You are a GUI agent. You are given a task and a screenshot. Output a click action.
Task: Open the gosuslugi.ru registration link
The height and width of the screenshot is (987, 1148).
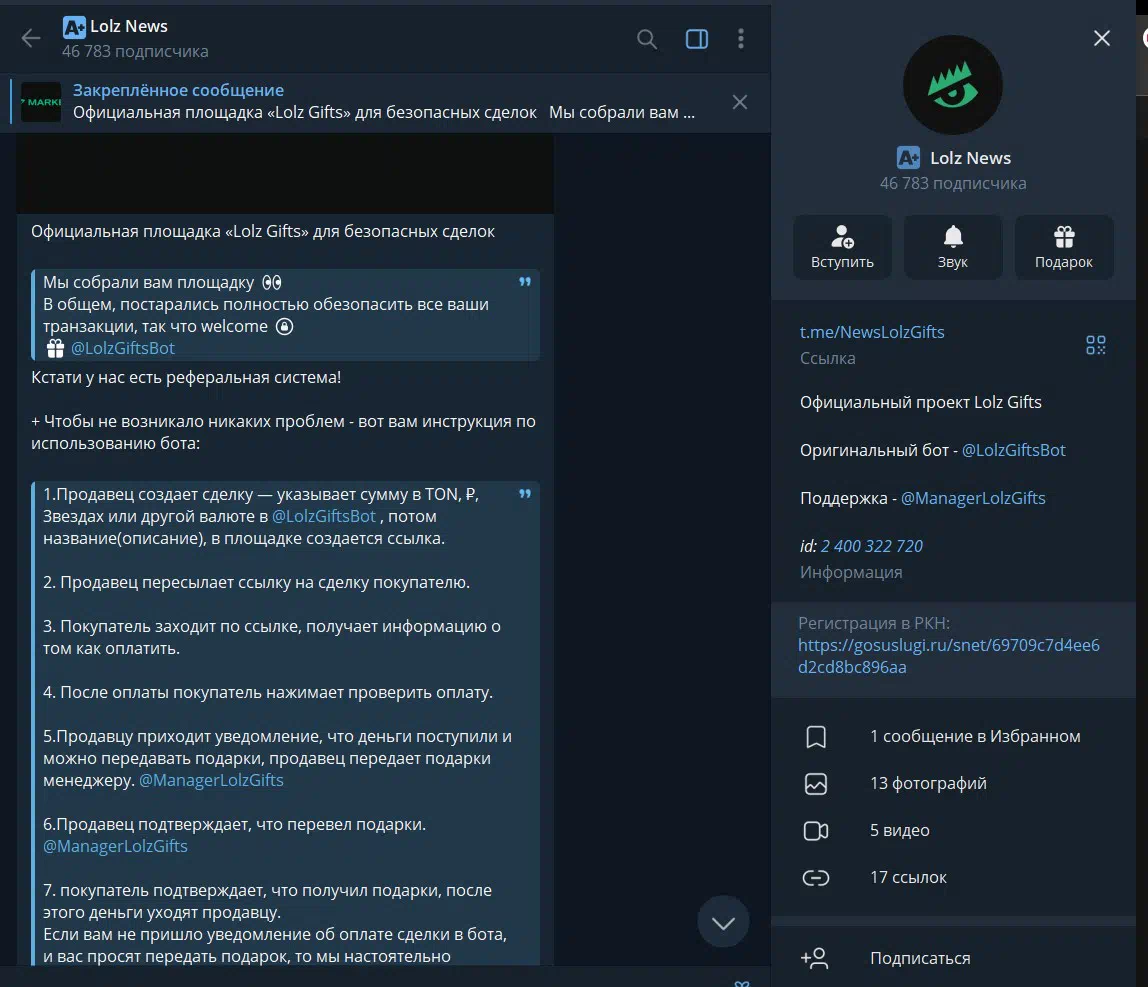948,656
